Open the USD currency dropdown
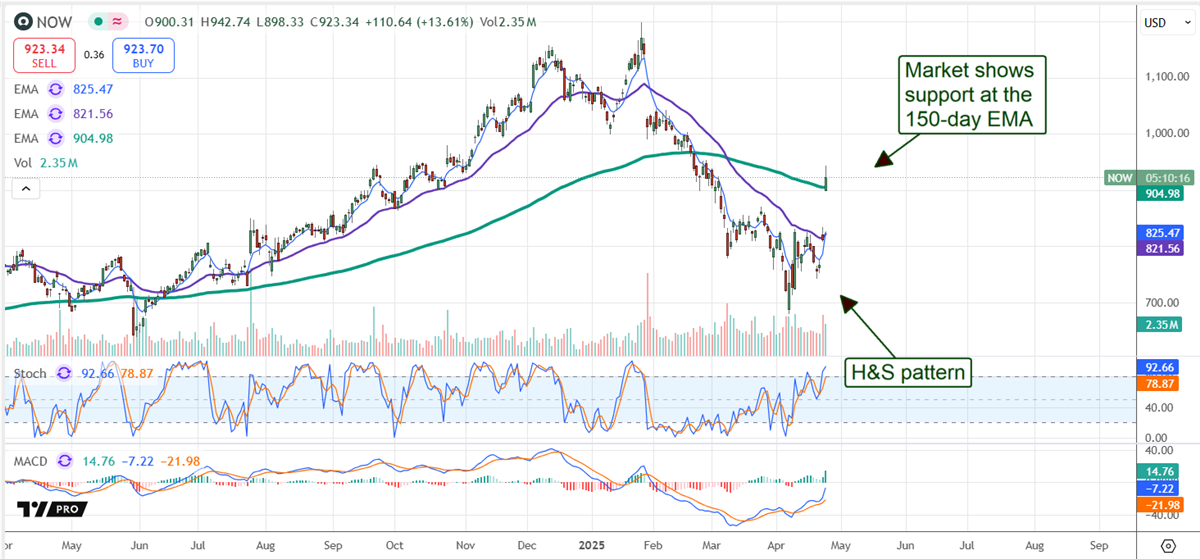The image size is (1200, 559). tap(1156, 21)
